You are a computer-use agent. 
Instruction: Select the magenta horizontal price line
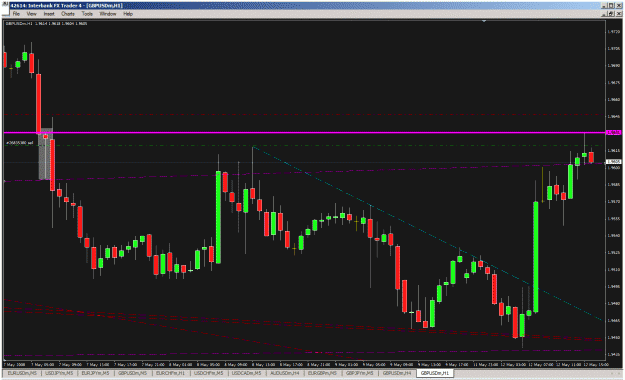coord(305,132)
